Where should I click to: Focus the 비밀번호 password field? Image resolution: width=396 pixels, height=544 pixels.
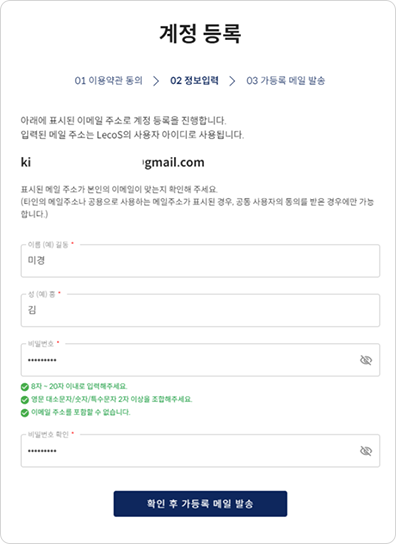200,360
